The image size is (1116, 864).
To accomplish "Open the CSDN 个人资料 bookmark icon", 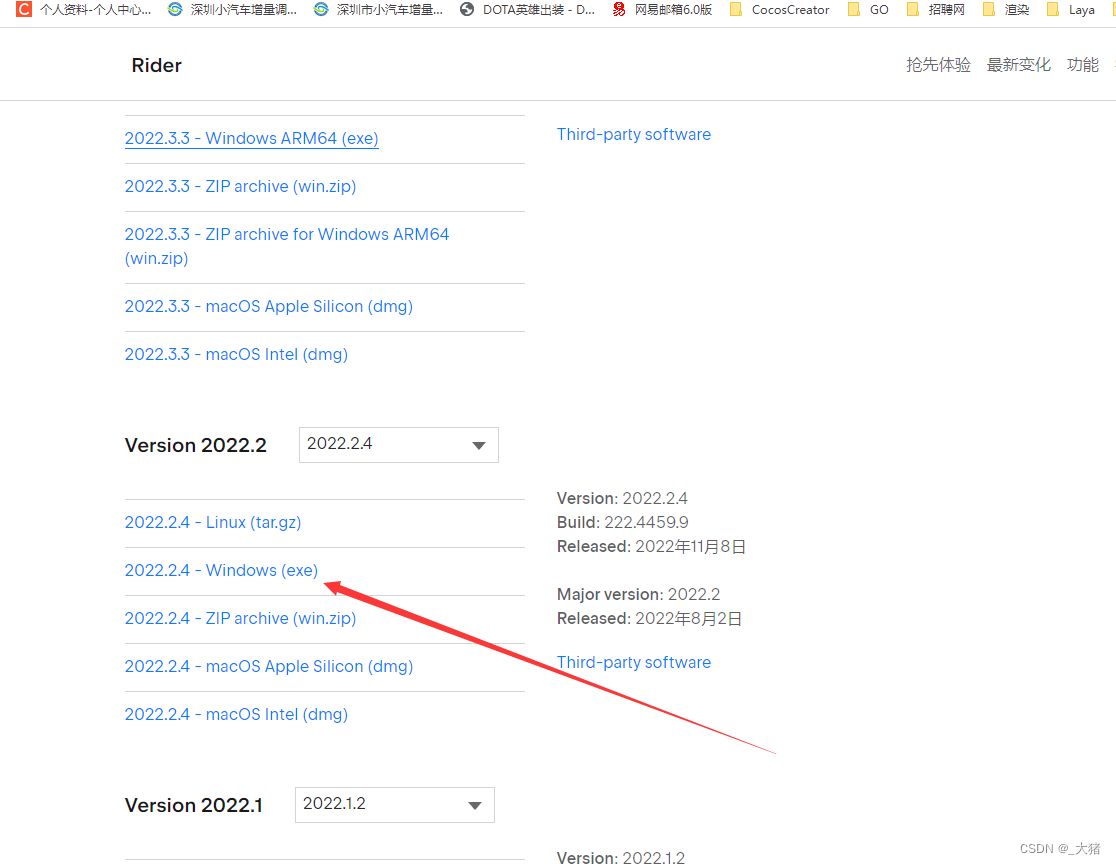I will (23, 9).
